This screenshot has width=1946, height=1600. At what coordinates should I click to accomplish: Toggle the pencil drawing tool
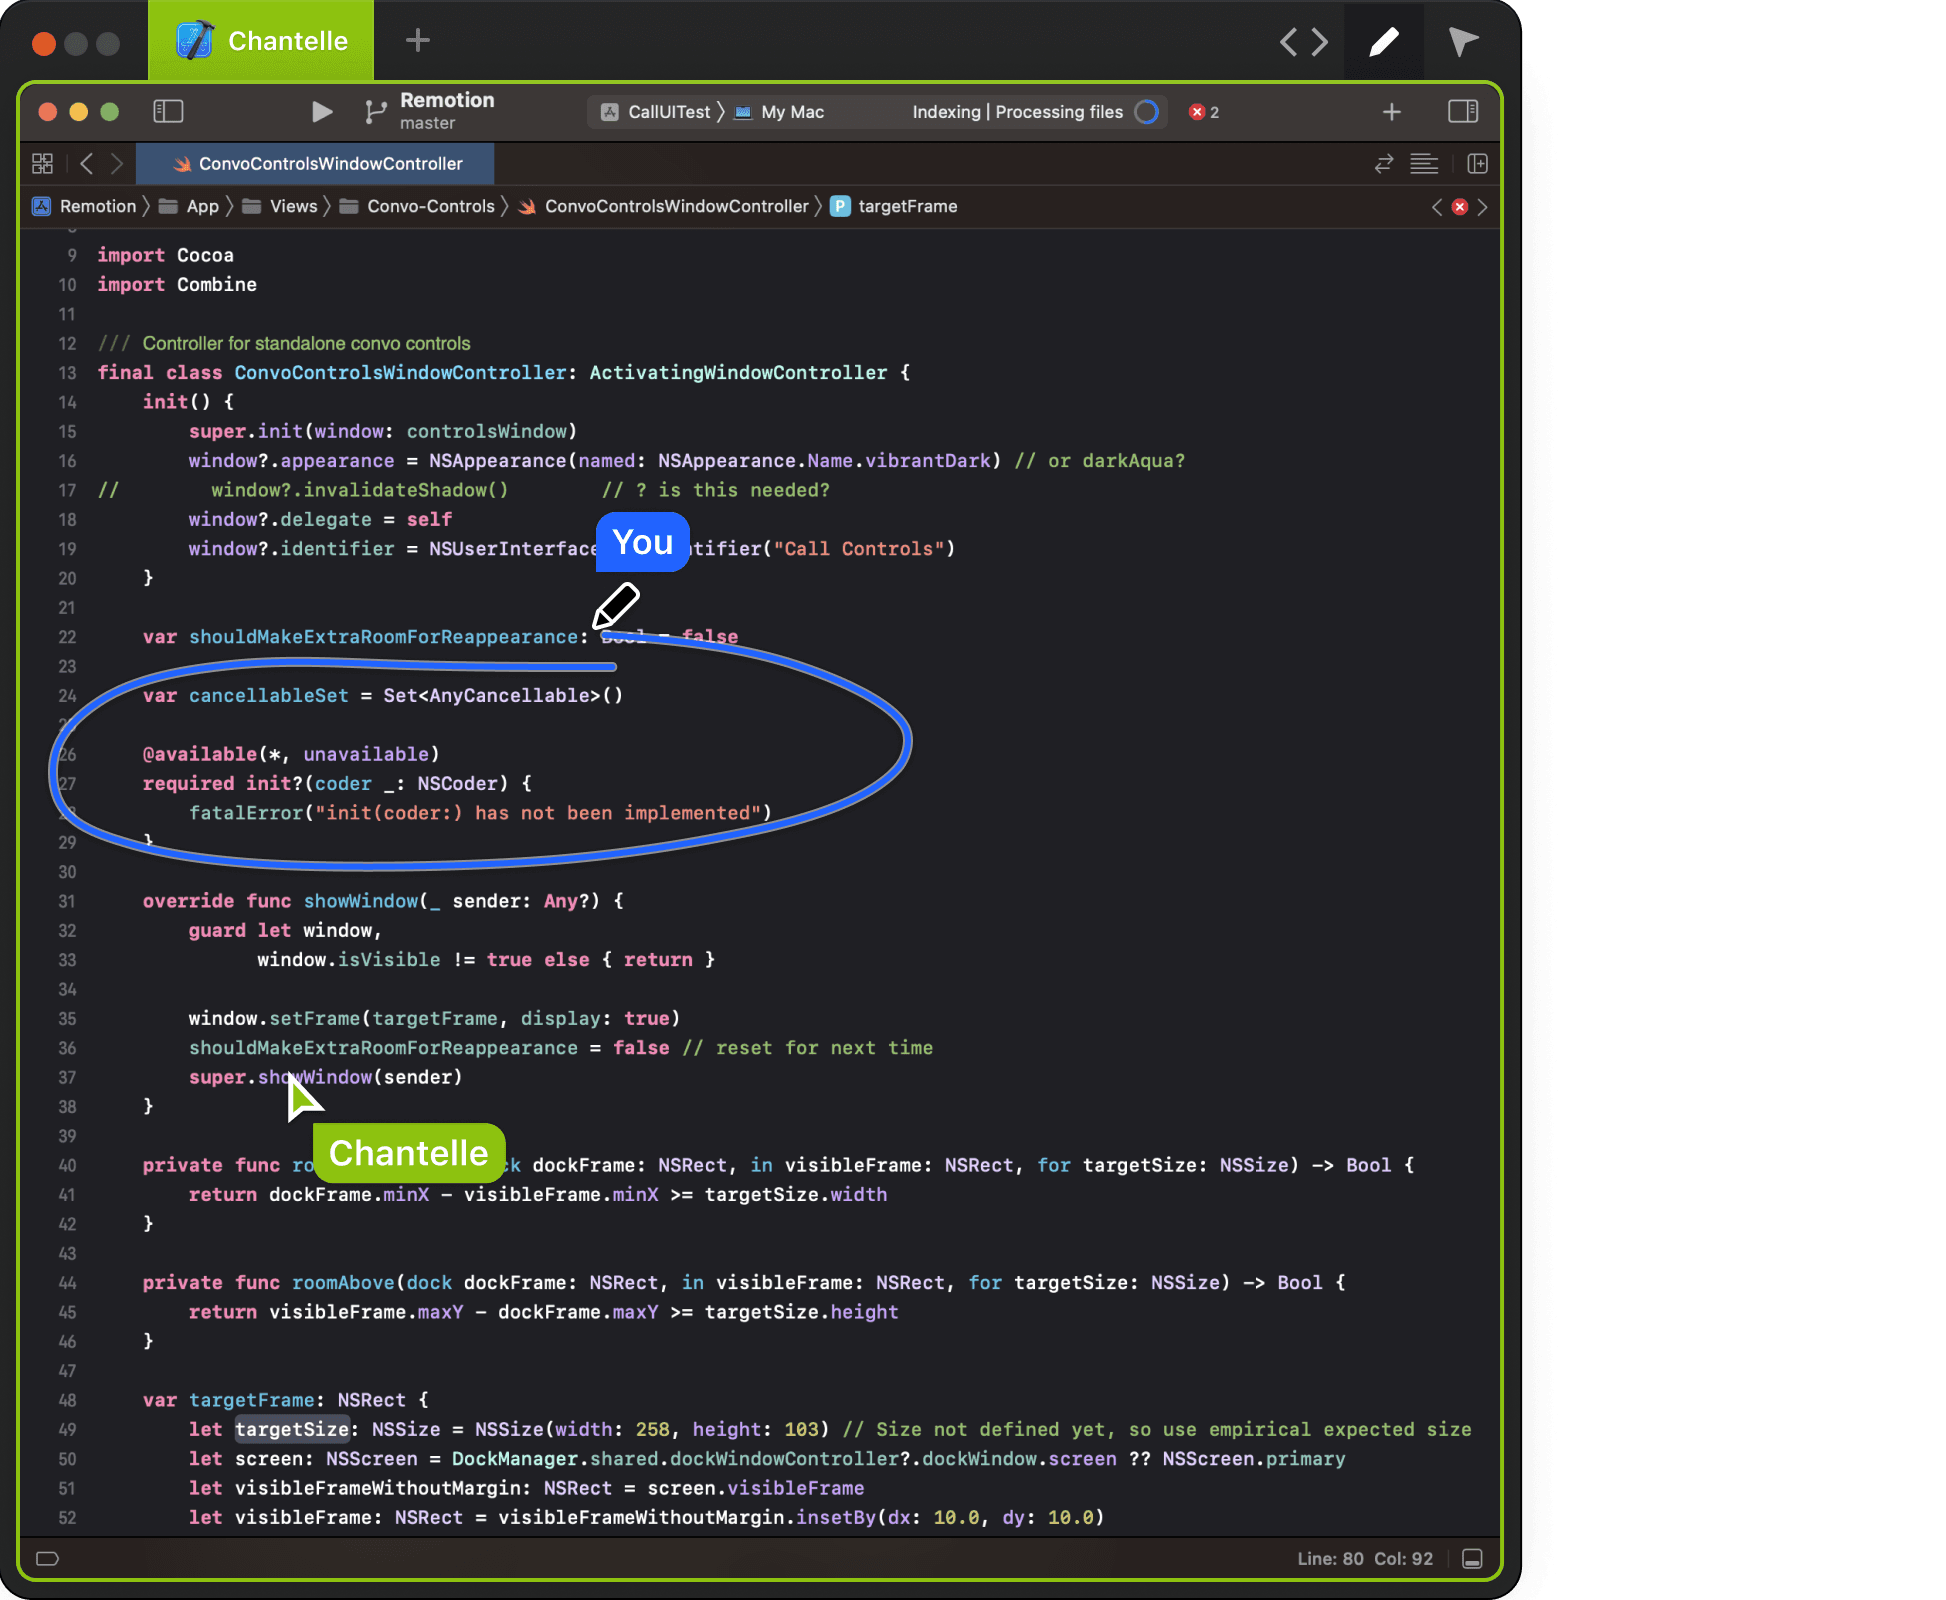(1383, 42)
